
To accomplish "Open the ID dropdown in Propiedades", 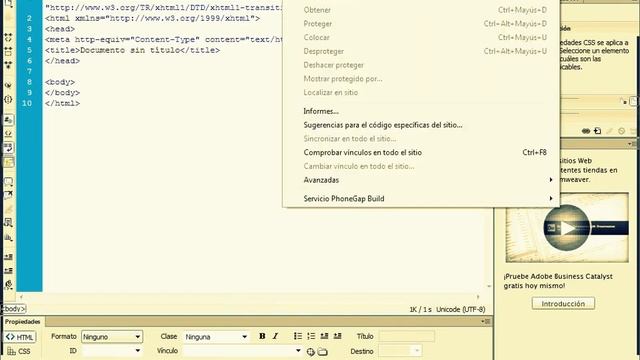I will 112,351.
